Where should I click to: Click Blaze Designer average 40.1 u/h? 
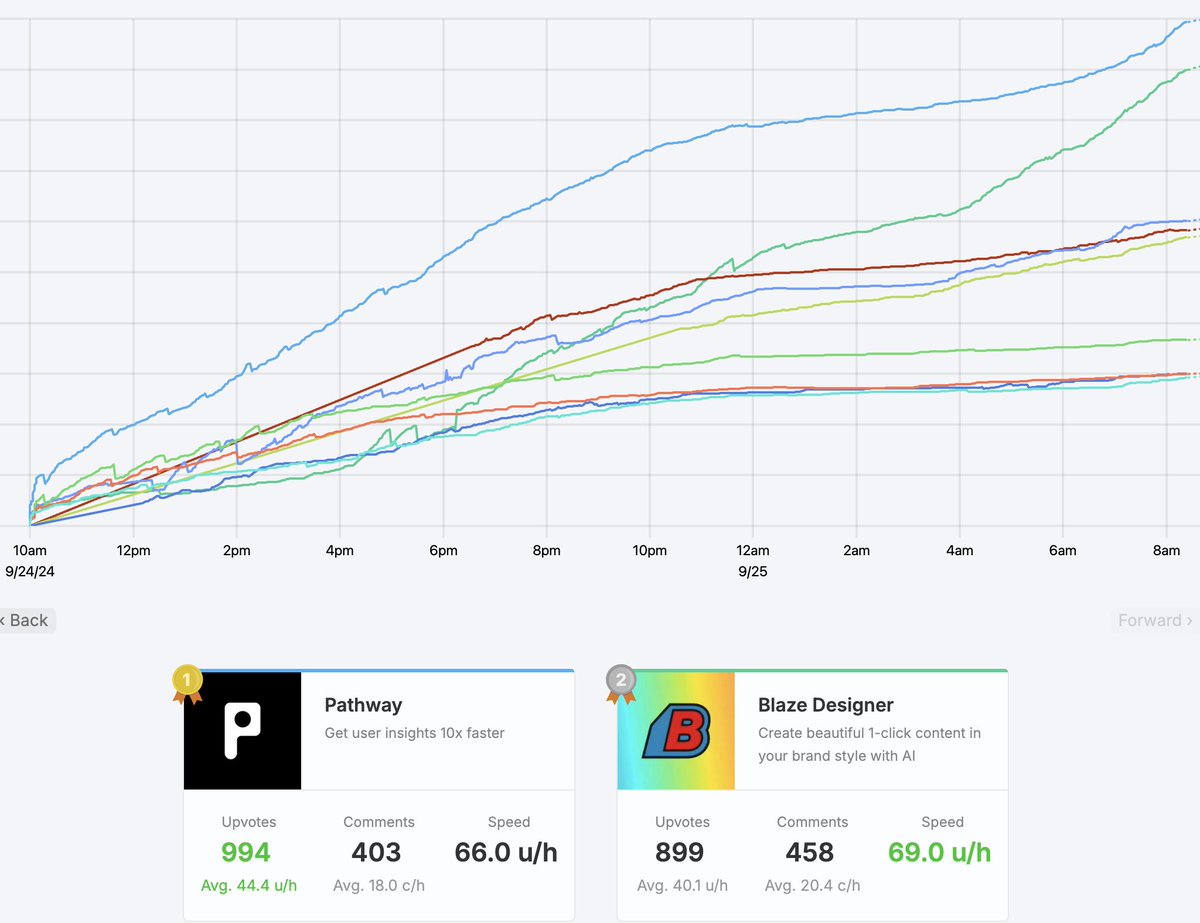point(683,886)
